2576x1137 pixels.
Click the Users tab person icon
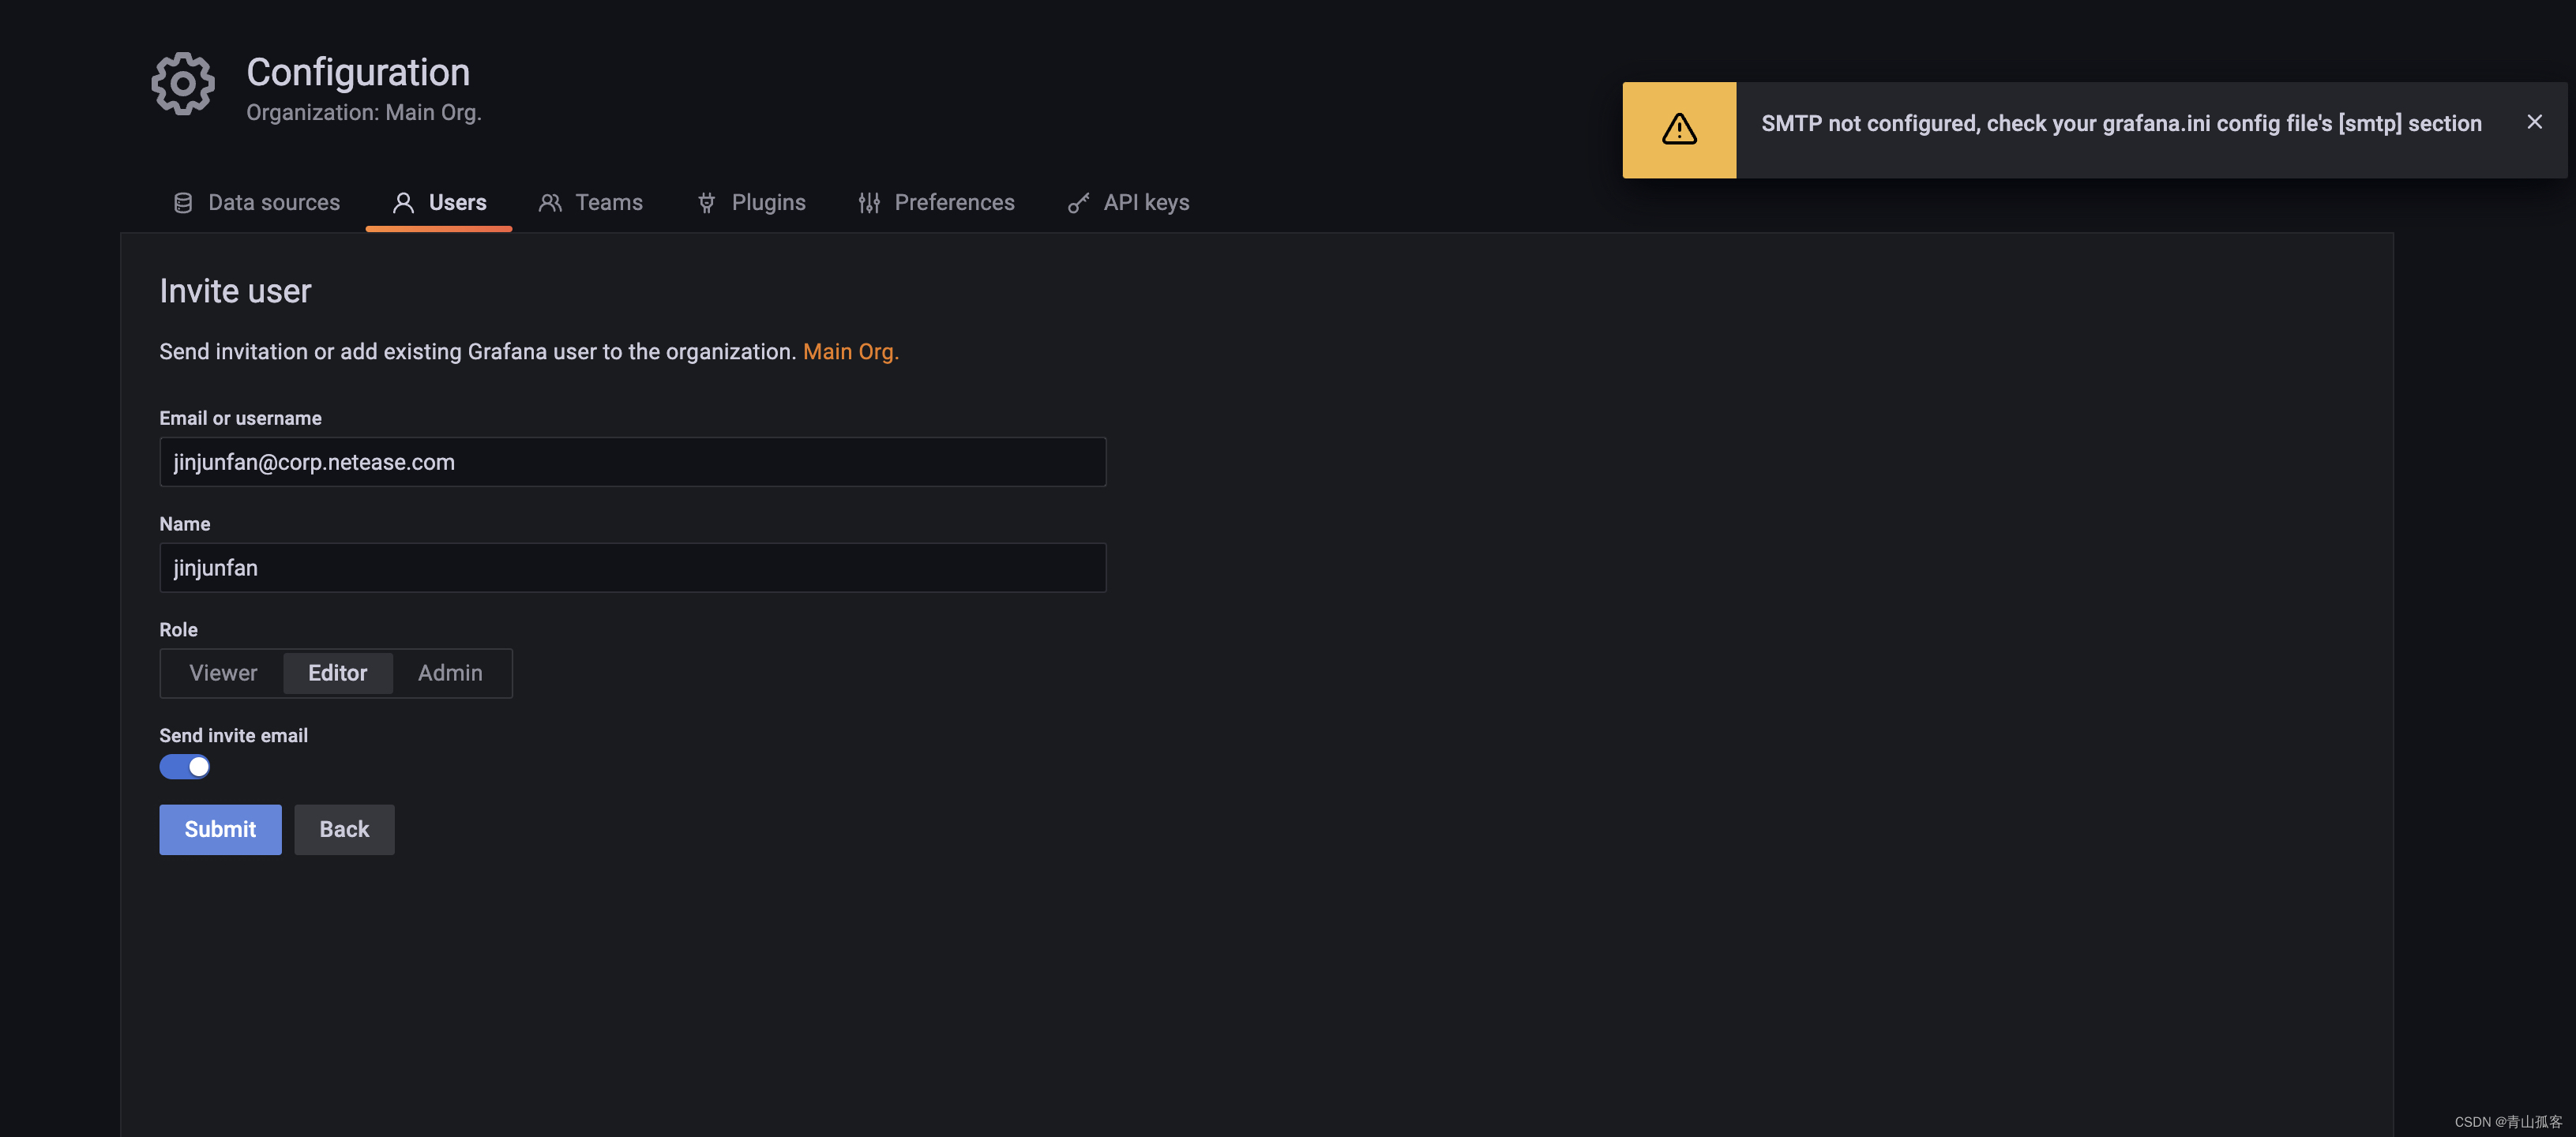[x=403, y=203]
